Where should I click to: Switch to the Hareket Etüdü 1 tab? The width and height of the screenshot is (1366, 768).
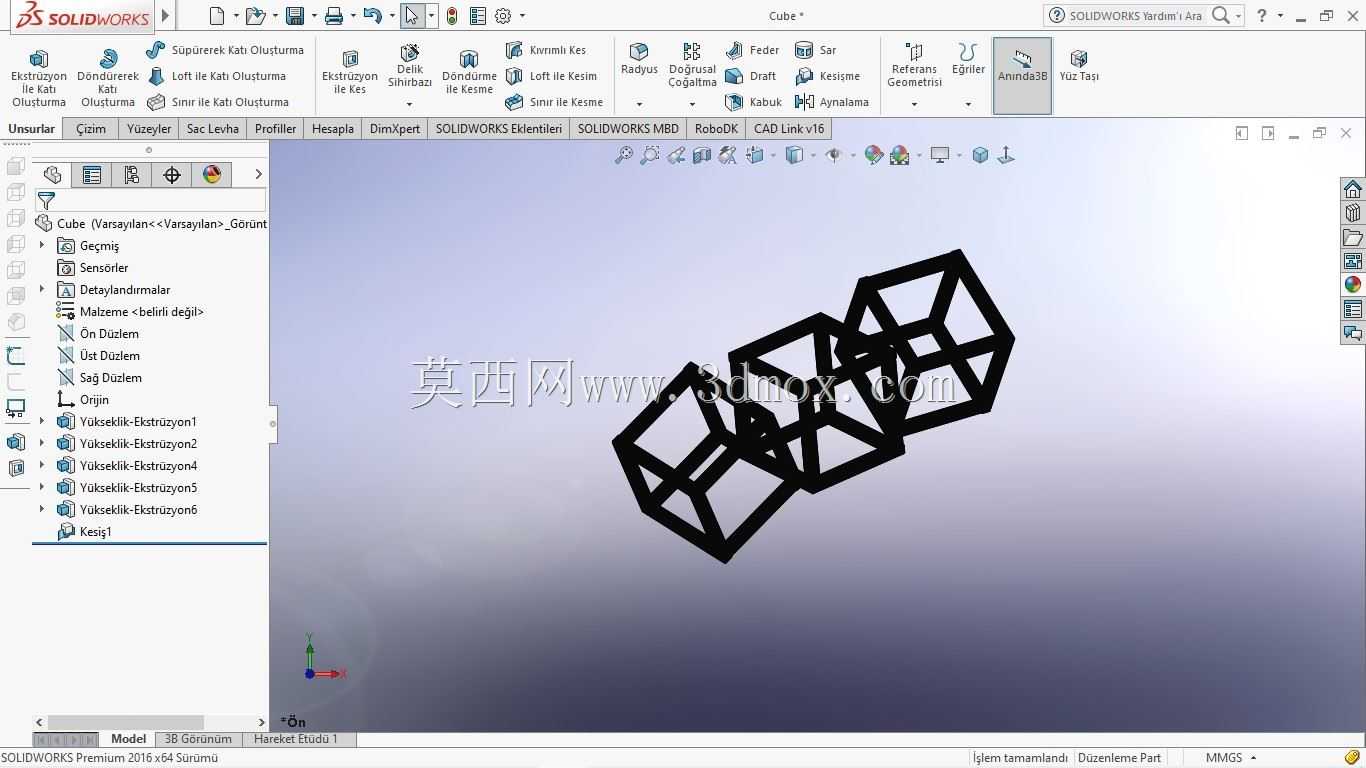coord(296,739)
